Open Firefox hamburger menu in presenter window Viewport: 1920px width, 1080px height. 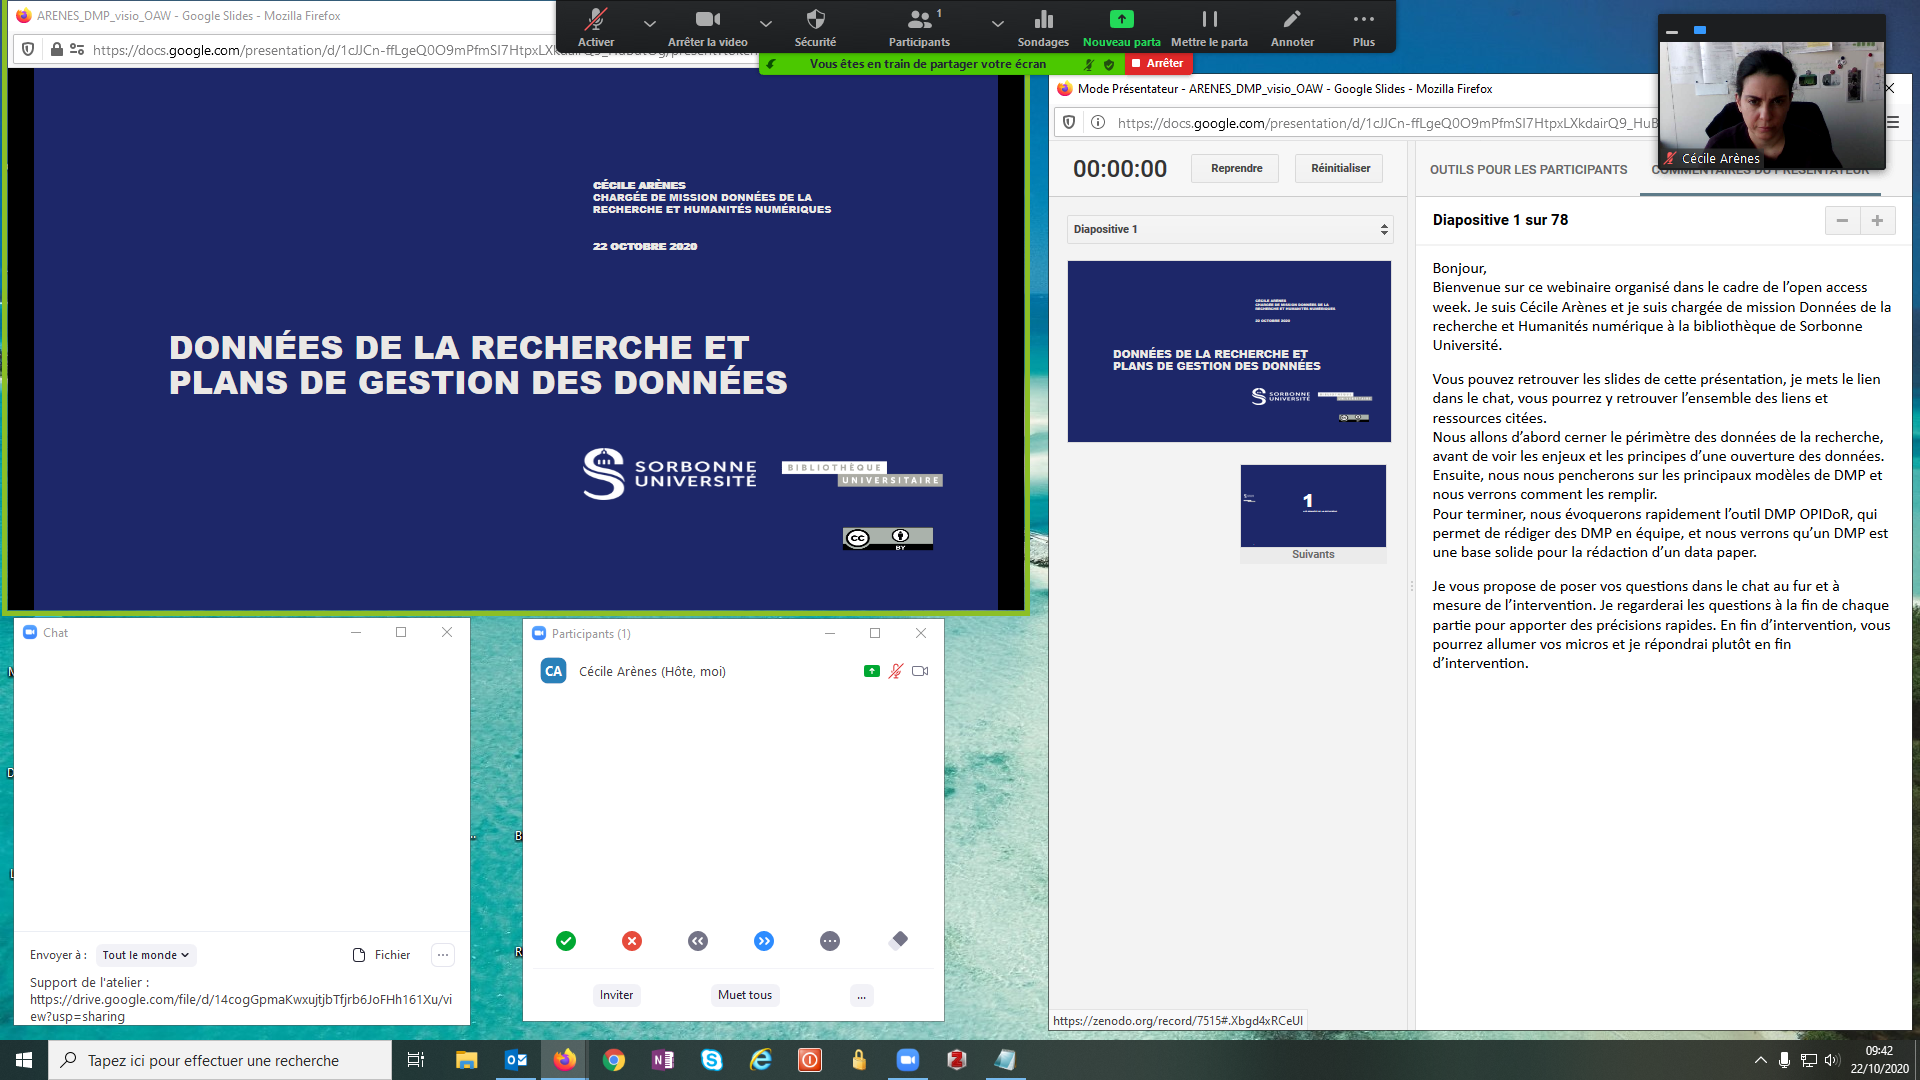[1892, 122]
